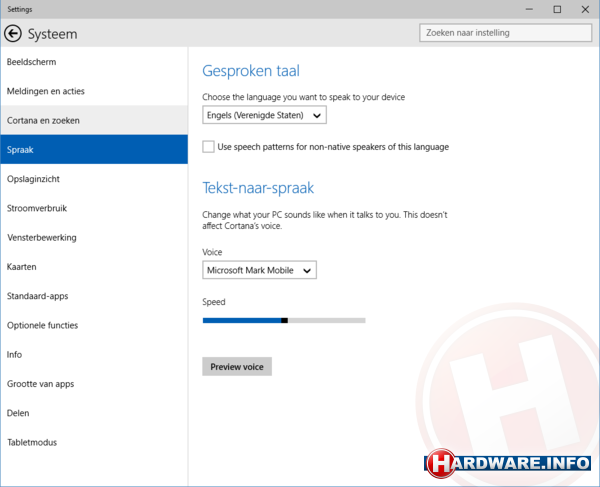The height and width of the screenshot is (487, 600).
Task: Open the Beeldscherm settings section
Action: 30,62
